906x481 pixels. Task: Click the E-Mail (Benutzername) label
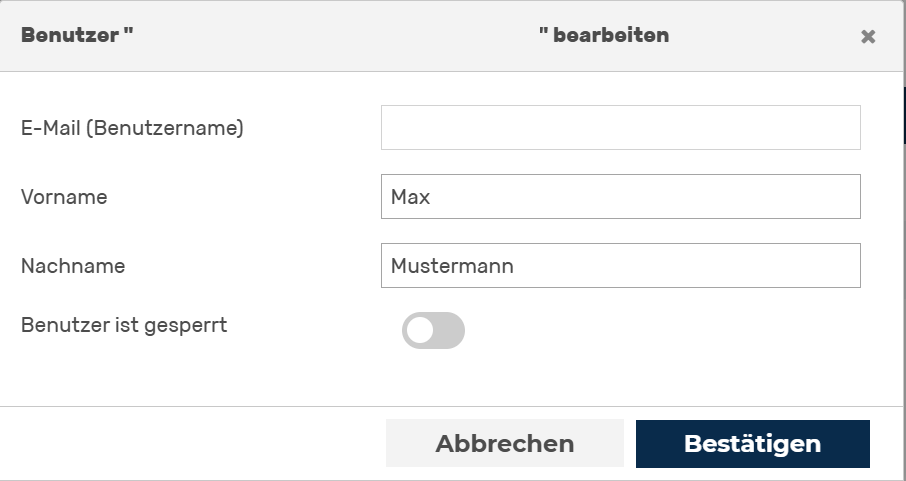tap(132, 128)
